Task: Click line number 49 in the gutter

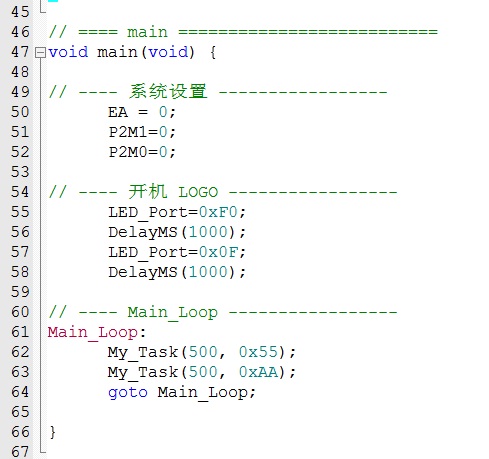Action: [x=20, y=92]
